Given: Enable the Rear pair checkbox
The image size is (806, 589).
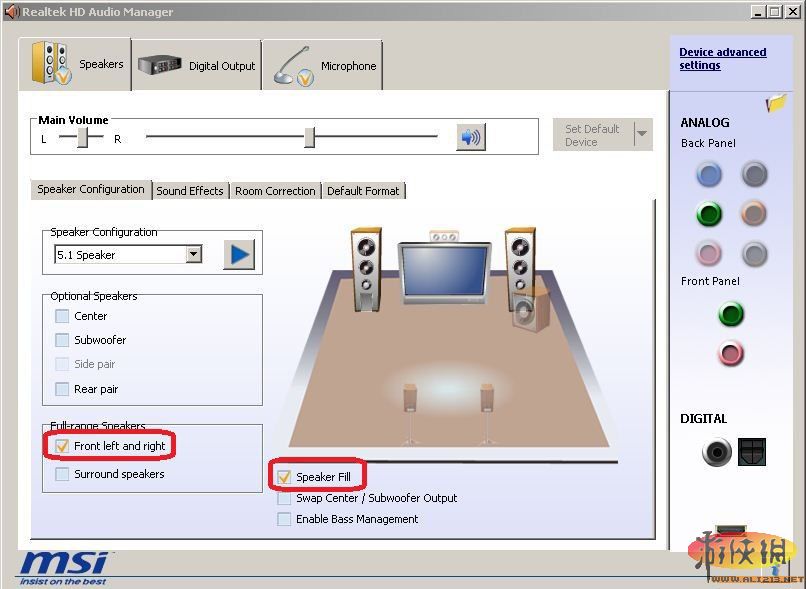Looking at the screenshot, I should point(62,389).
